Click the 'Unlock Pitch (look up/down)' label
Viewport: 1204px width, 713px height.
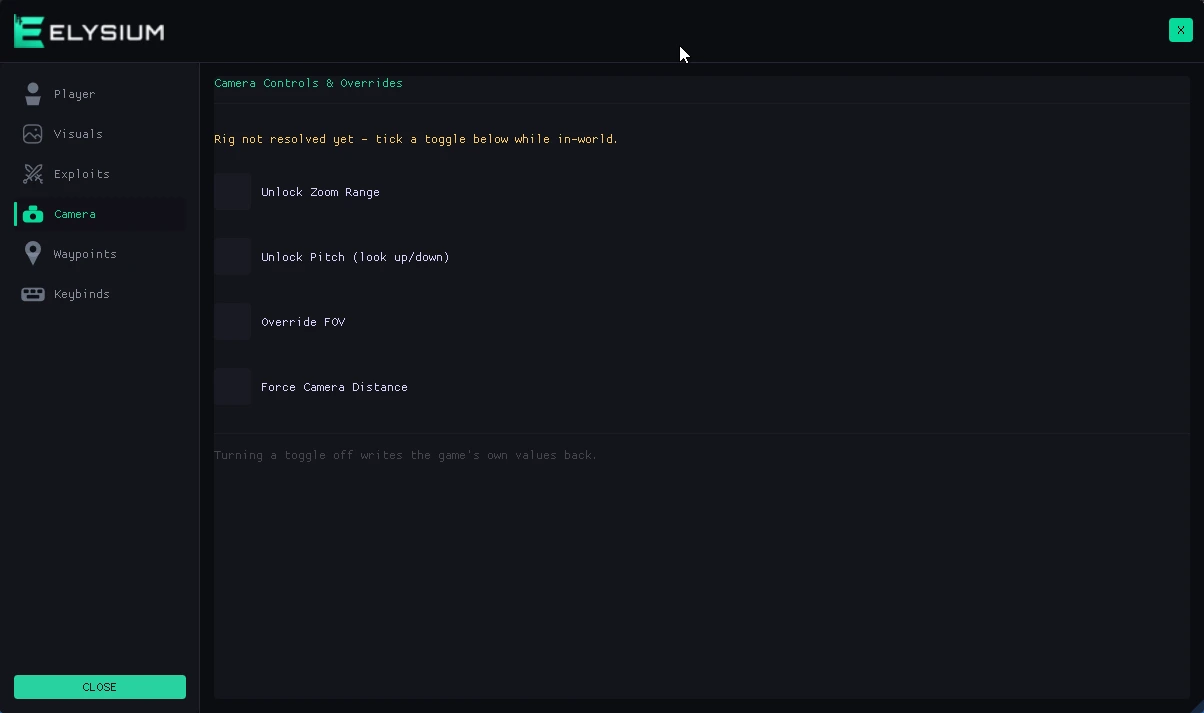pyautogui.click(x=355, y=257)
